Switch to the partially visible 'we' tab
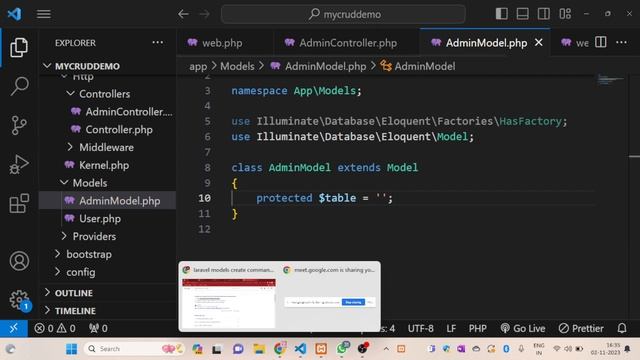The image size is (640, 360). (x=575, y=43)
